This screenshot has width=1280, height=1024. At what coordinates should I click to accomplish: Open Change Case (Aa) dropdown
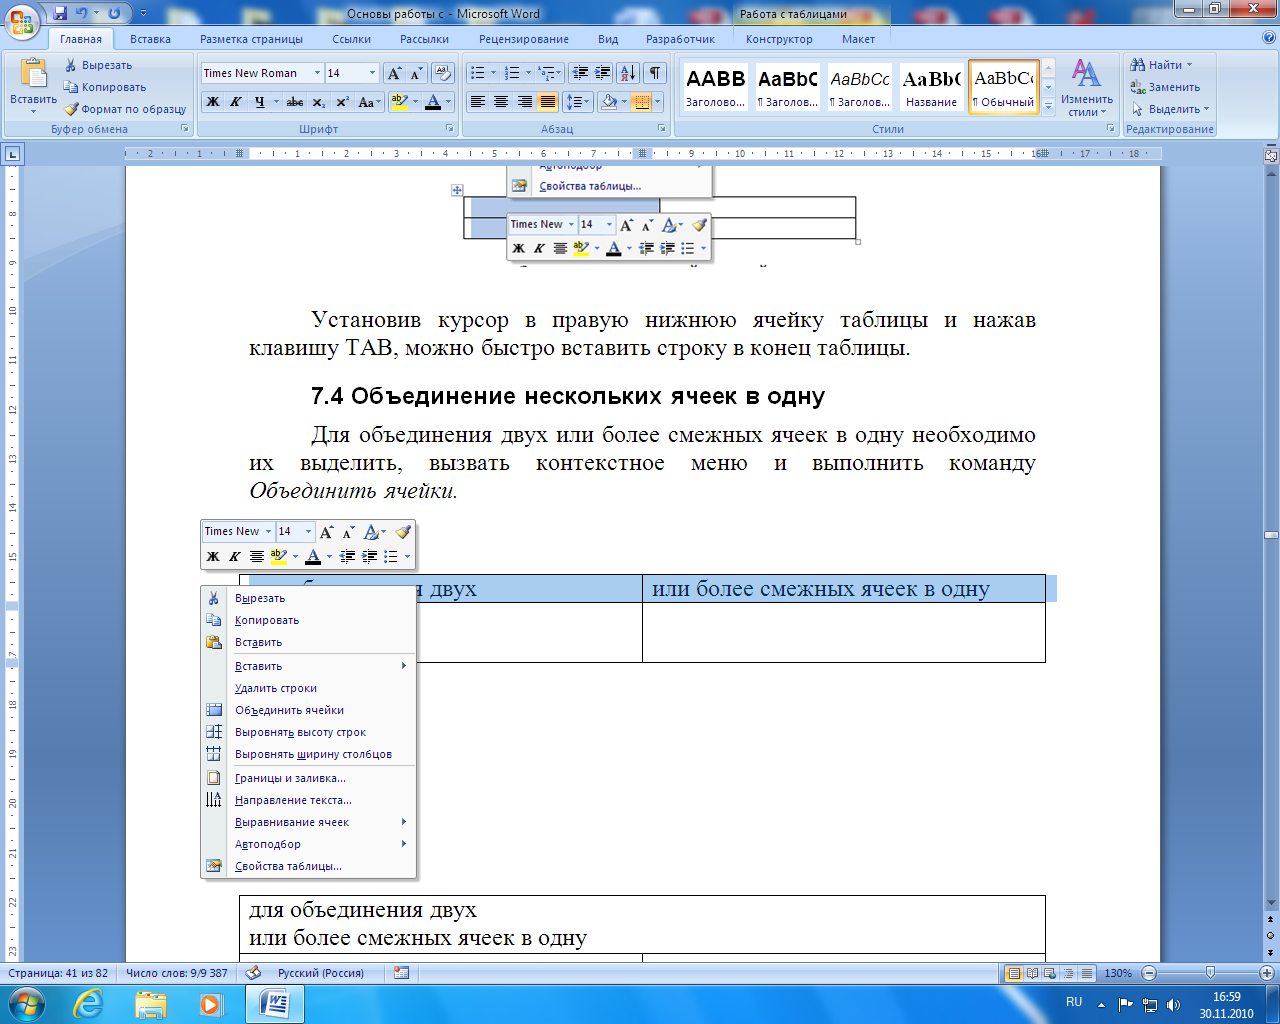(367, 102)
